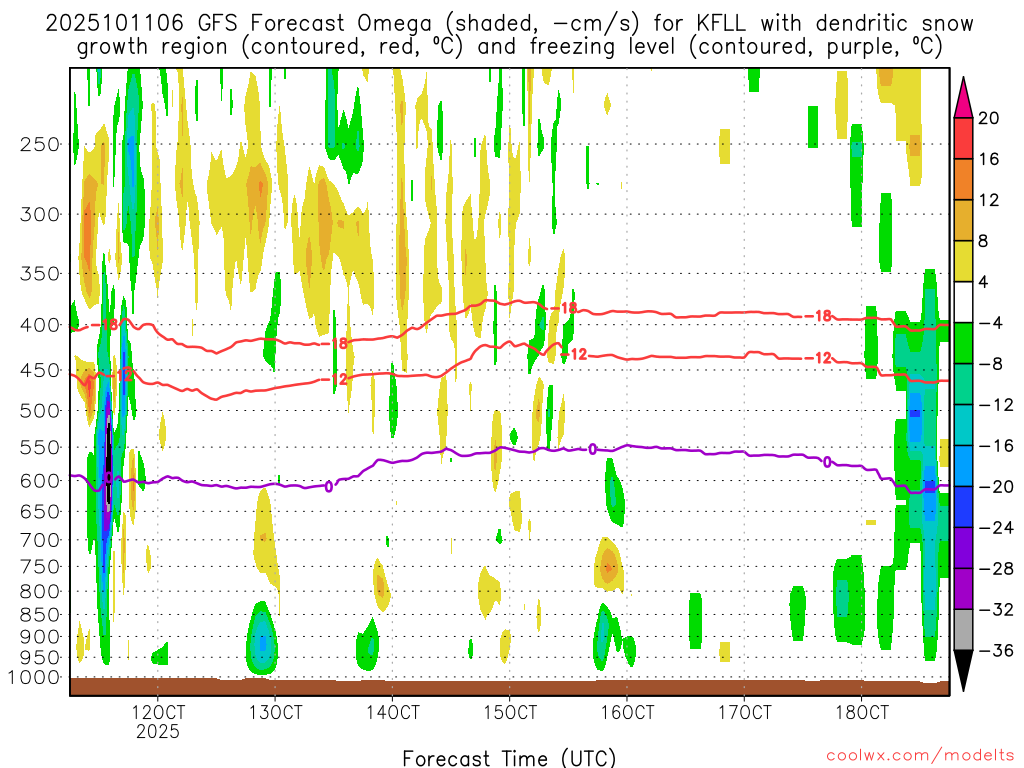The width and height of the screenshot is (1024, 768).
Task: Click the Forecast Time (UTC) axis title
Action: point(510,757)
